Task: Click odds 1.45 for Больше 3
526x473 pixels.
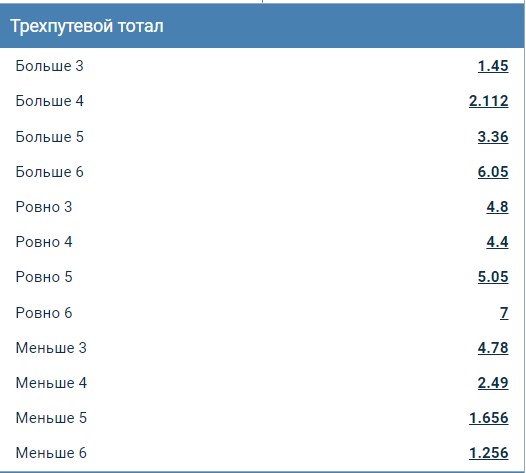Action: (493, 66)
